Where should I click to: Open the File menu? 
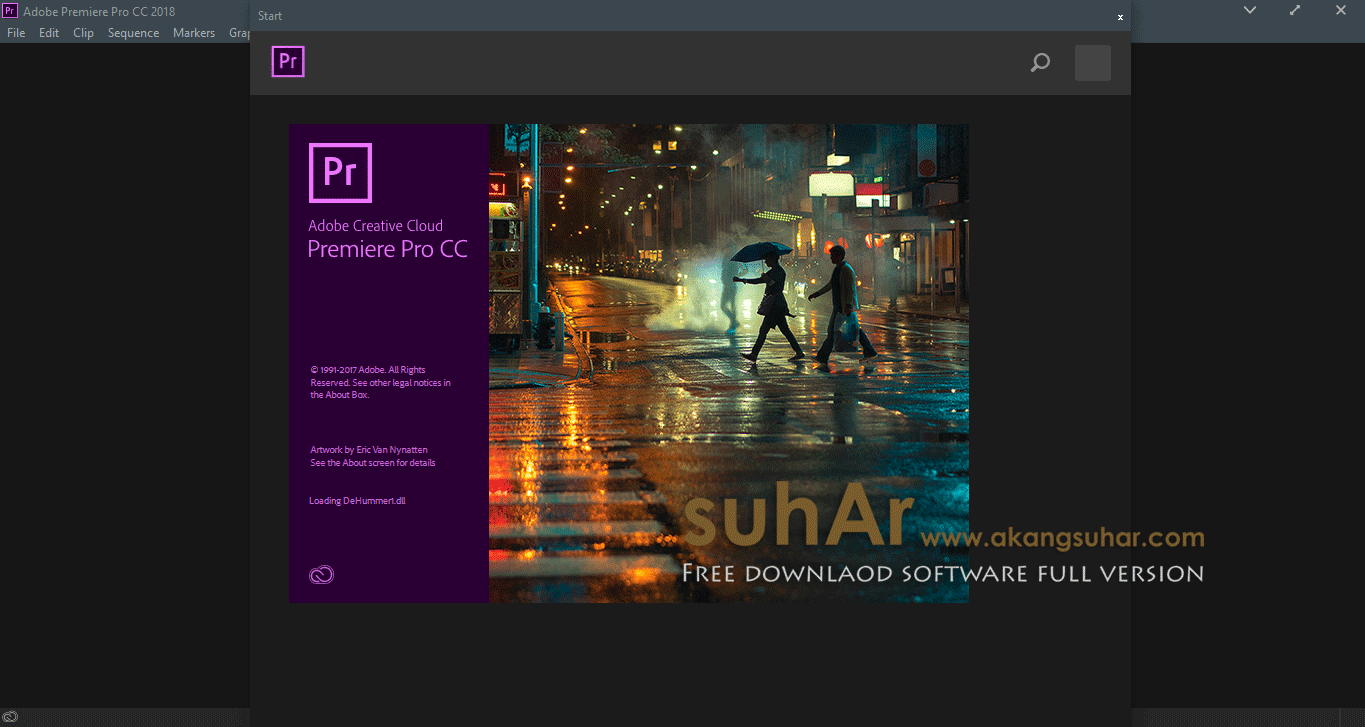coord(16,33)
